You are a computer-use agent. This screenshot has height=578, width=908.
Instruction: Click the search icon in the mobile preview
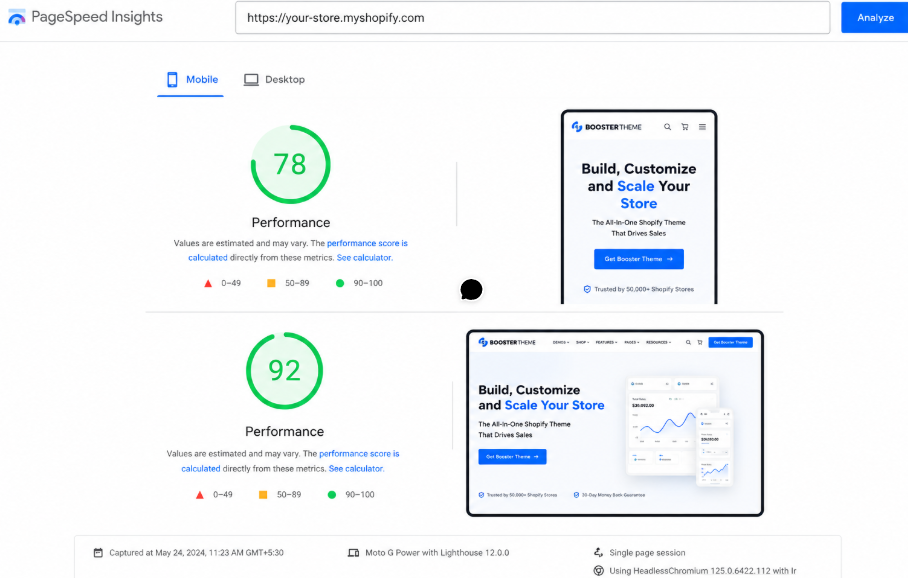(x=667, y=127)
